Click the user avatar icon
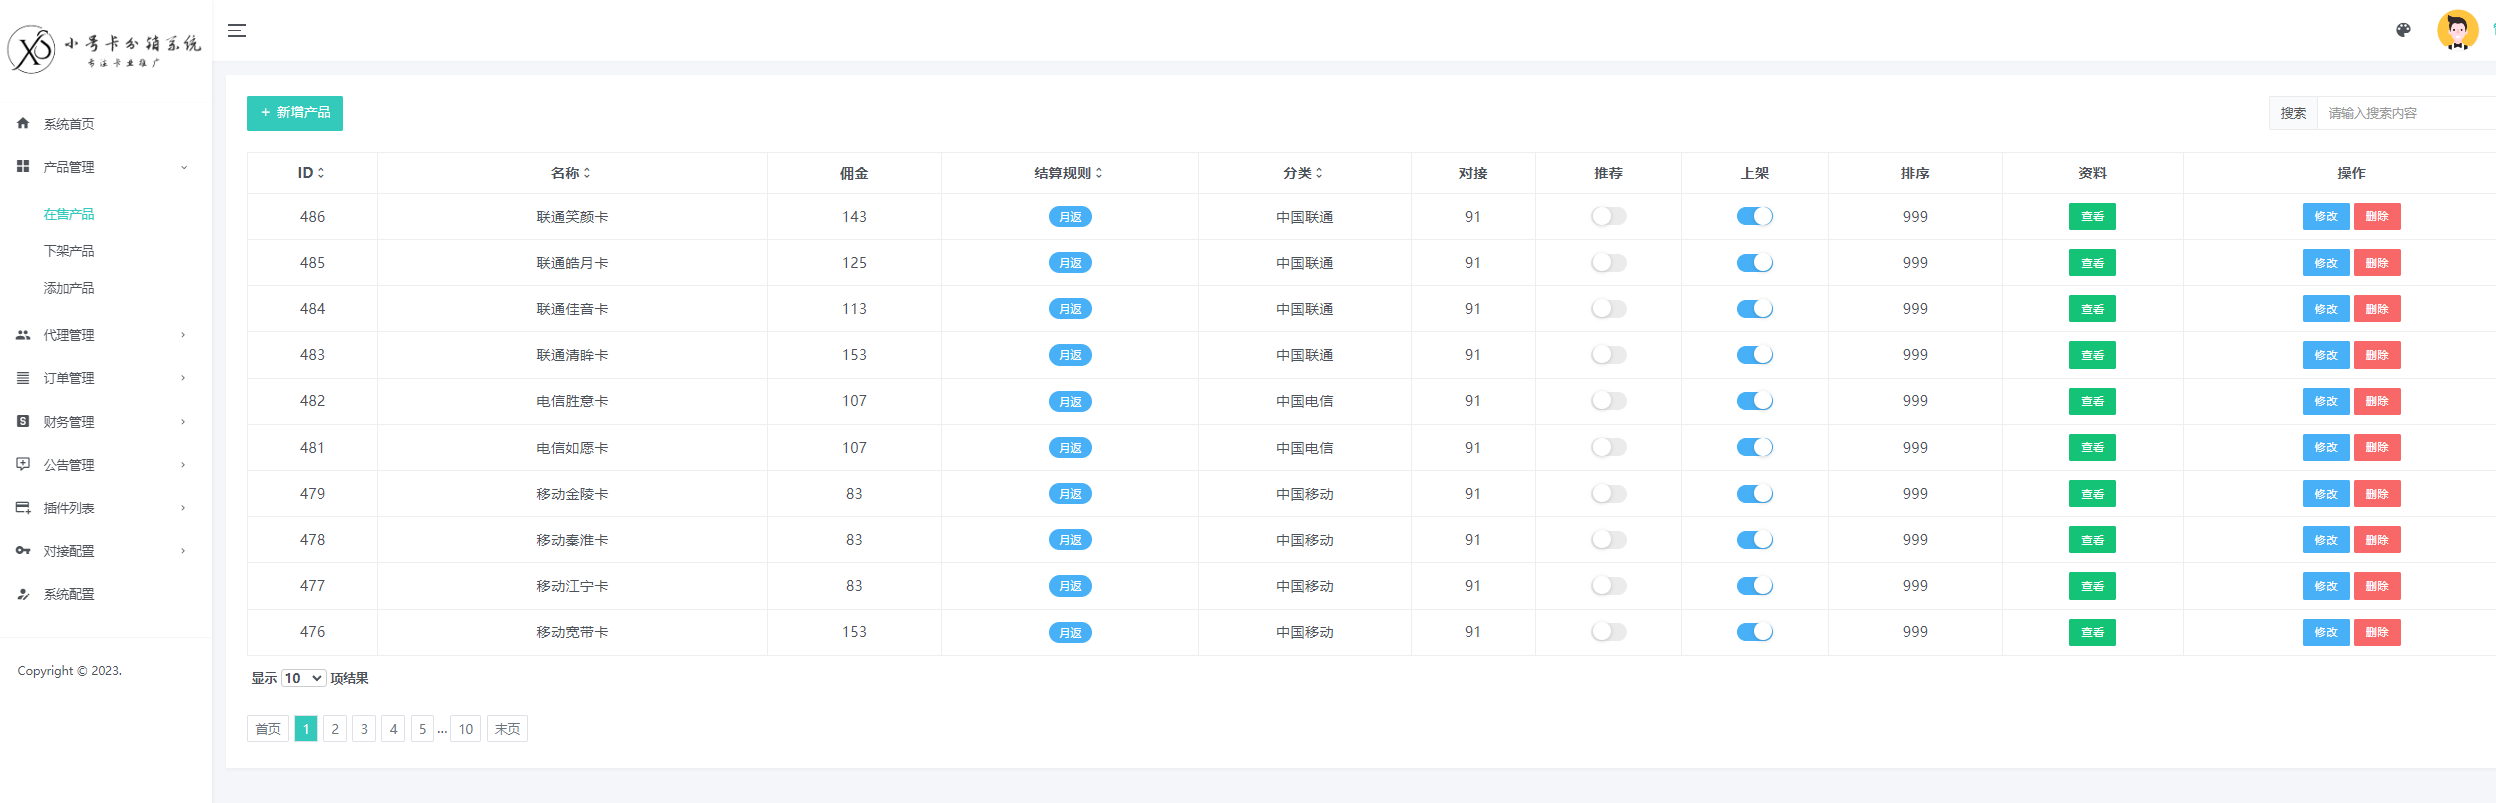The width and height of the screenshot is (2496, 803). click(x=2457, y=30)
